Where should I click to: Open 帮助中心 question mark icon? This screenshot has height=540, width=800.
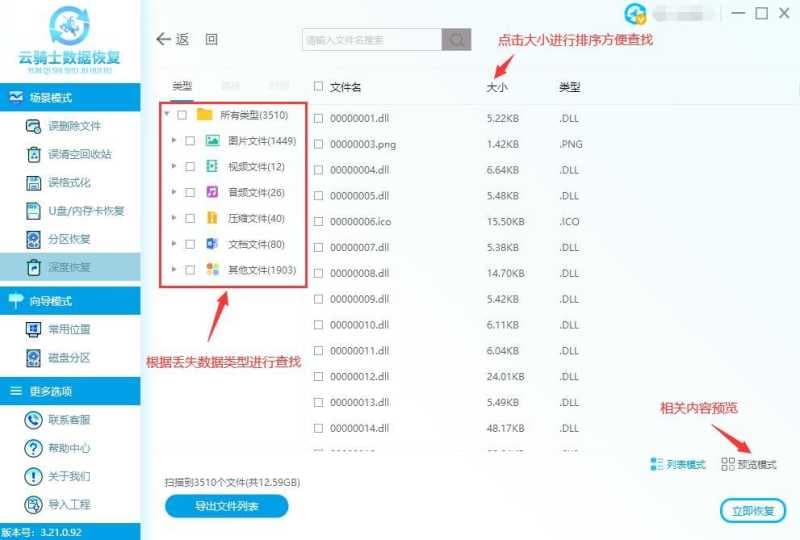tap(33, 448)
